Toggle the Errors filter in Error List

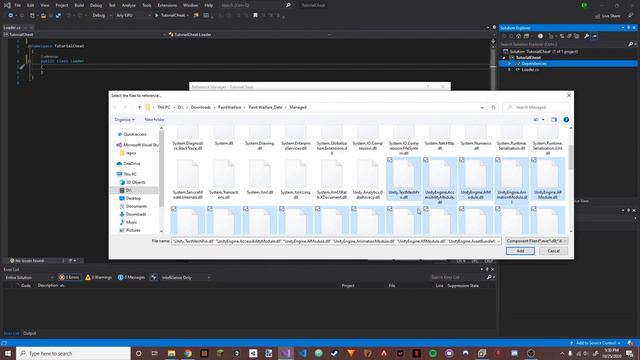coord(69,278)
